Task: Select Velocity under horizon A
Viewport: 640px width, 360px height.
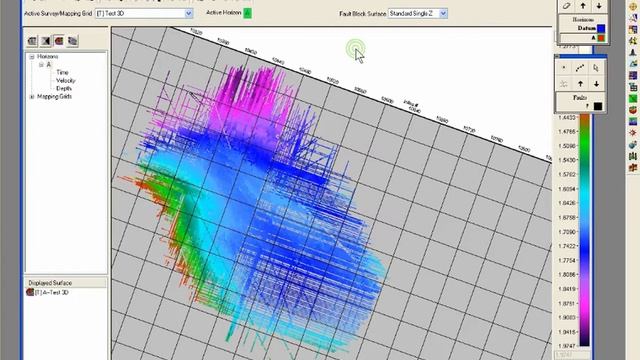Action: [65, 80]
